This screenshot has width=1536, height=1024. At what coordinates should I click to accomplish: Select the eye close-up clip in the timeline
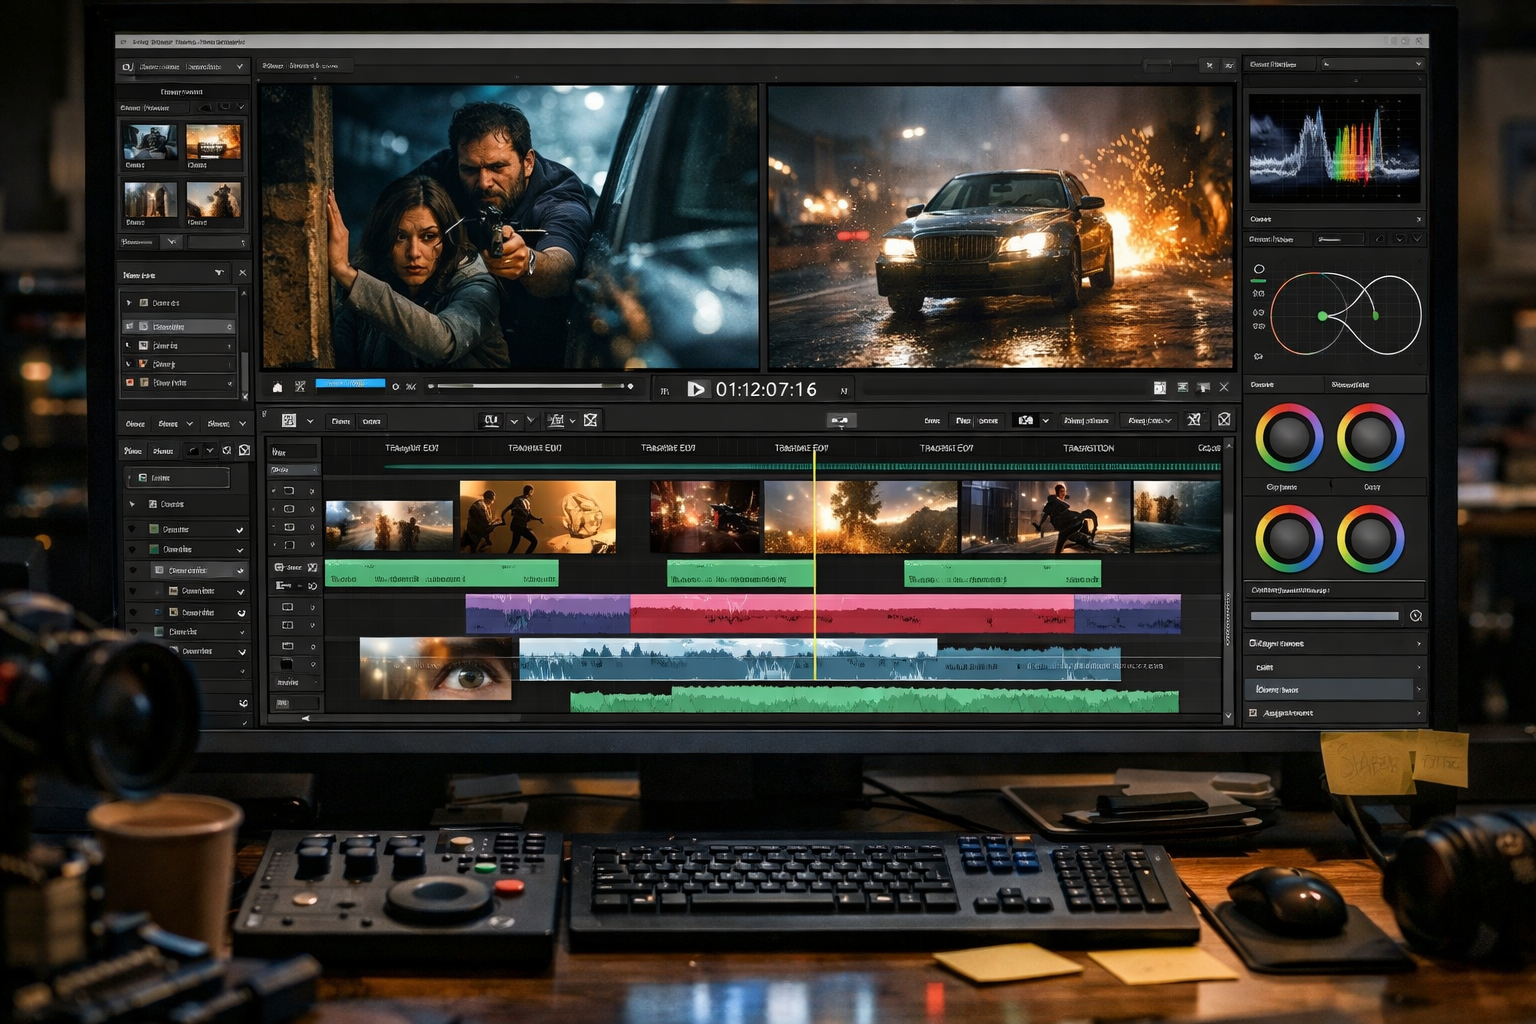pos(436,668)
